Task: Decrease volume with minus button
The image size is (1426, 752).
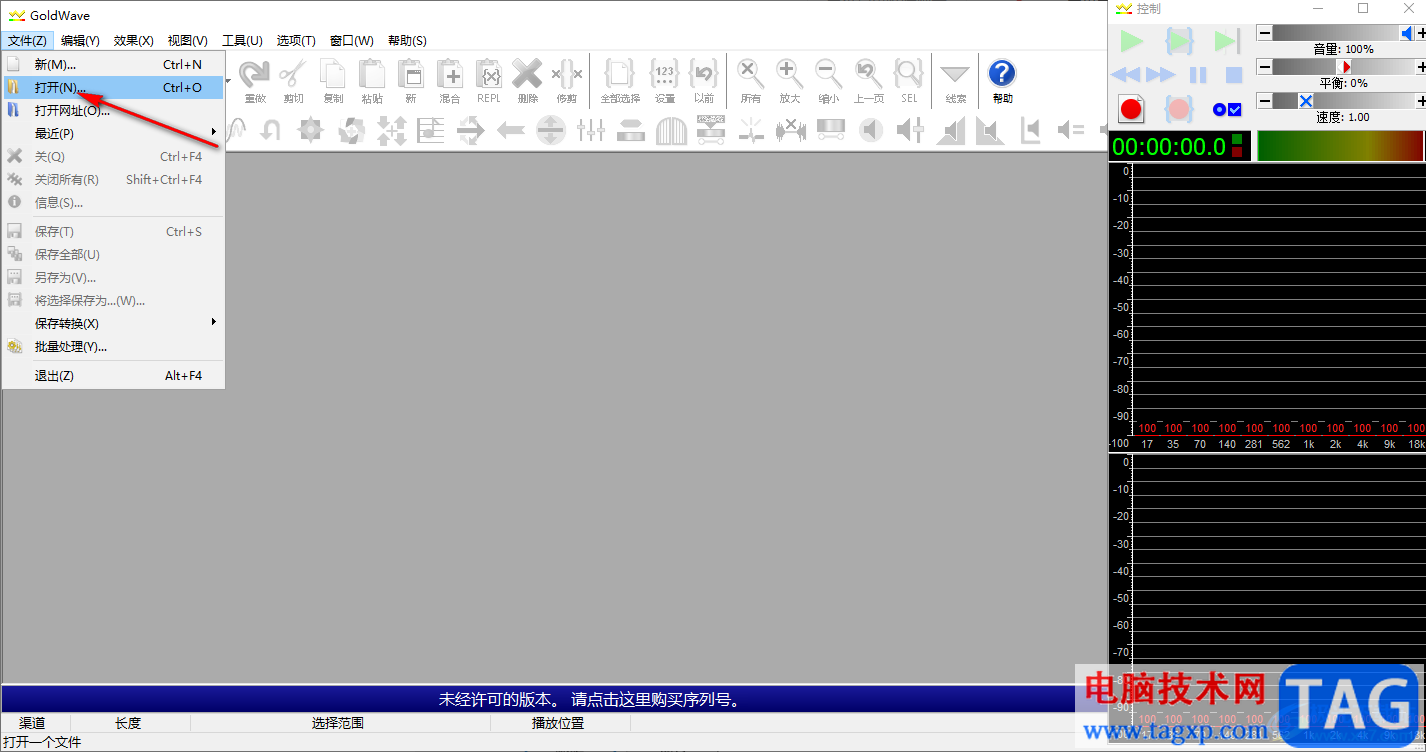Action: 1264,33
